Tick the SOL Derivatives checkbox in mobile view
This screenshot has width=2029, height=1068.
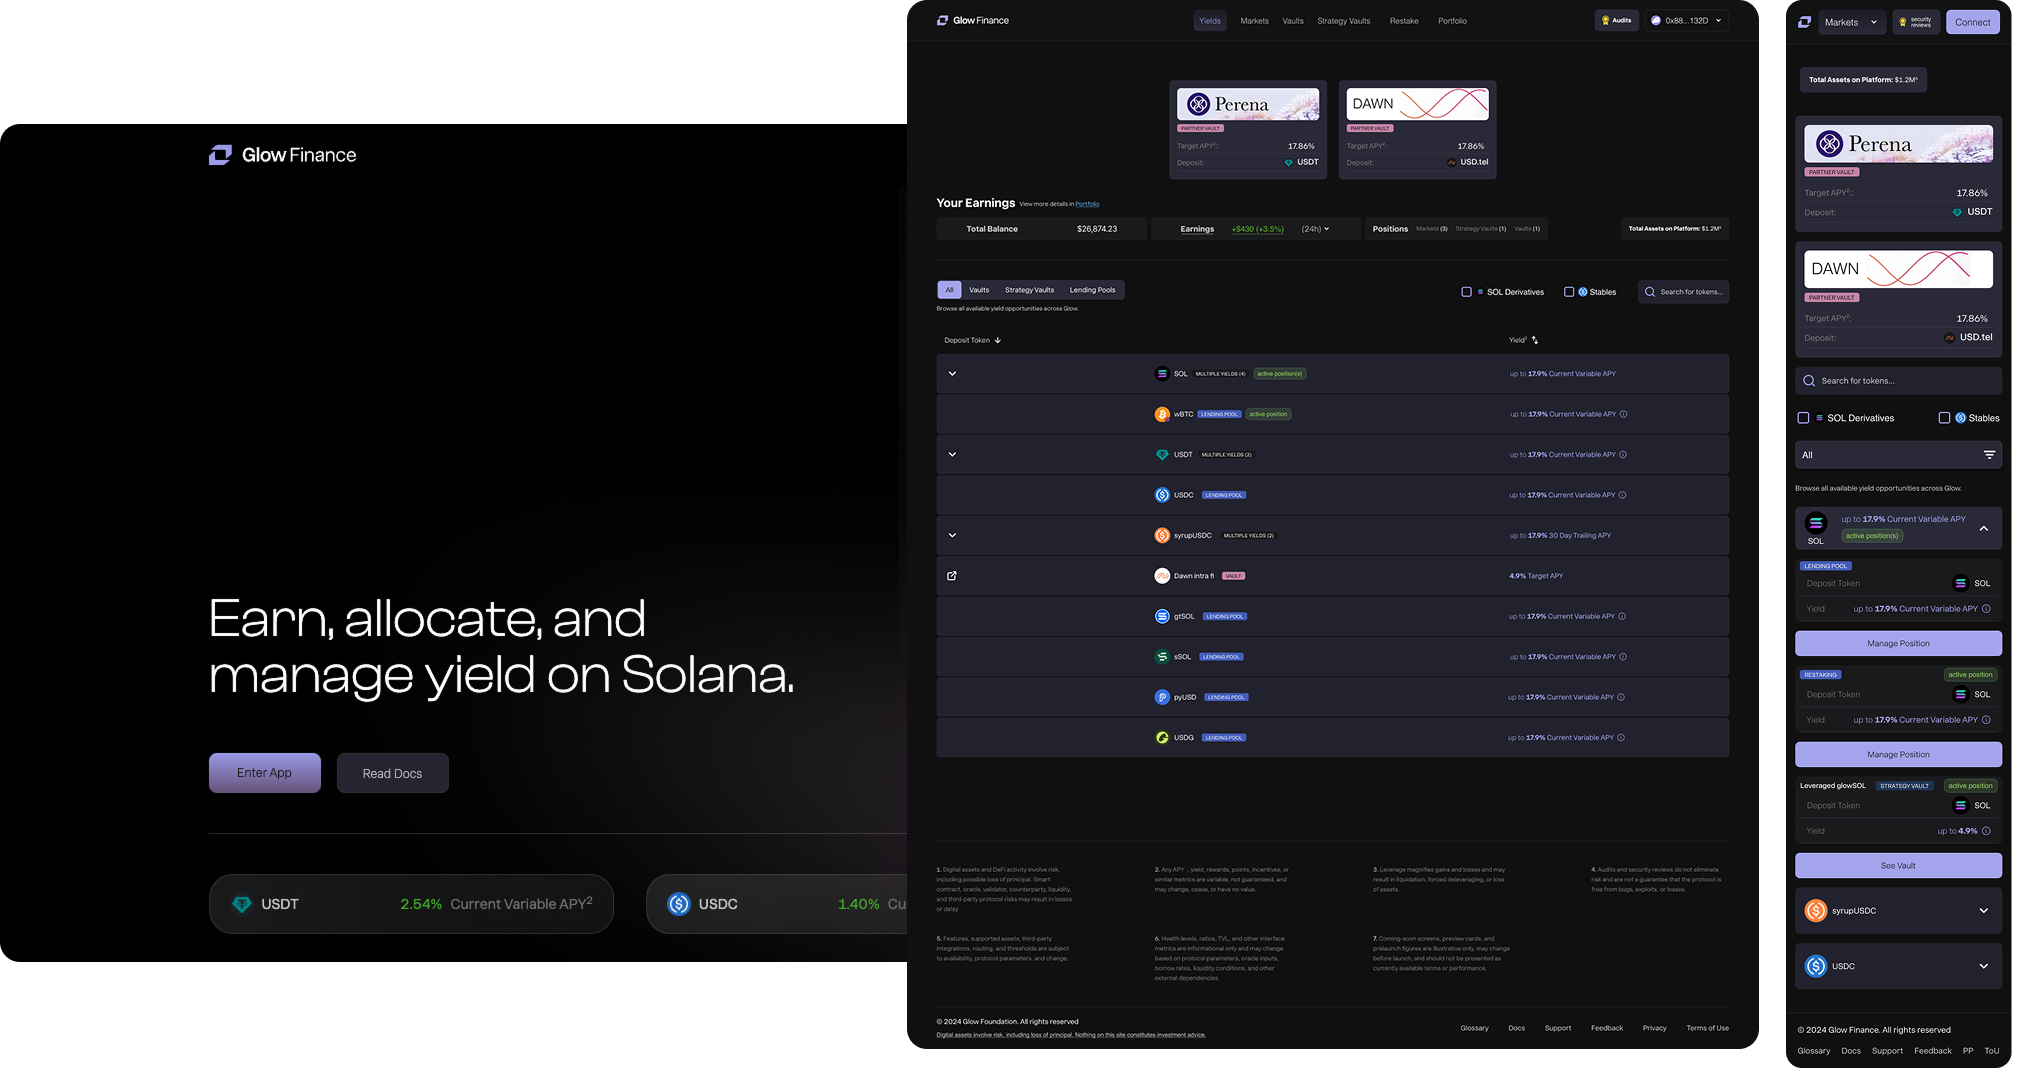coord(1803,418)
